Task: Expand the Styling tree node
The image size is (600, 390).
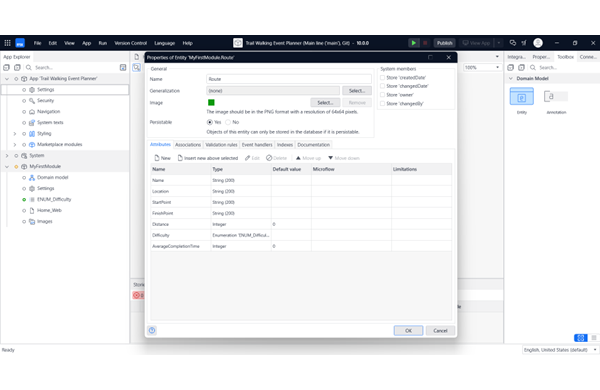Action: click(x=15, y=134)
